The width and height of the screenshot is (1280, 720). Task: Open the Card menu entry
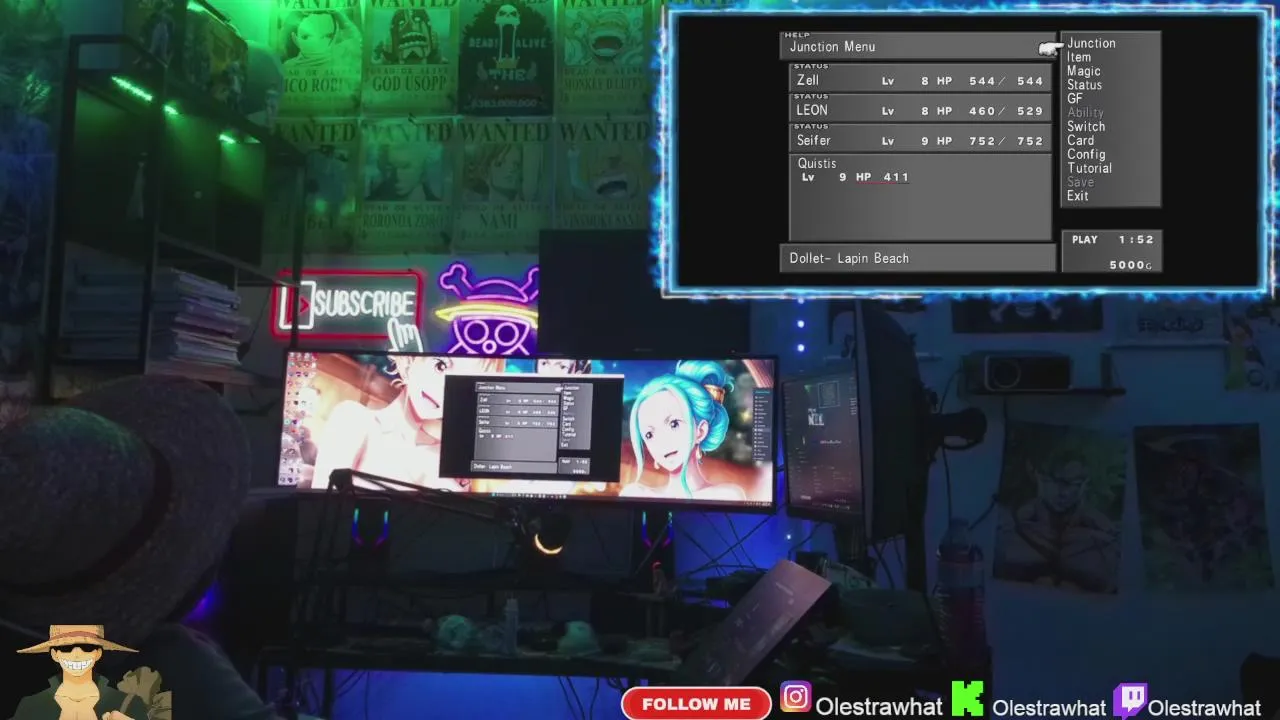[x=1081, y=141]
